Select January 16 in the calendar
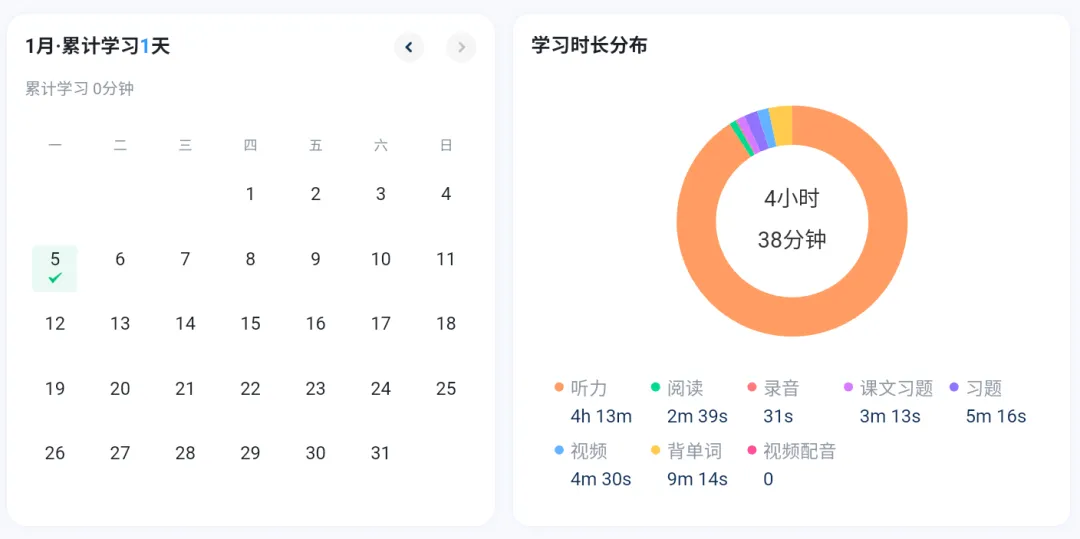 pyautogui.click(x=315, y=324)
